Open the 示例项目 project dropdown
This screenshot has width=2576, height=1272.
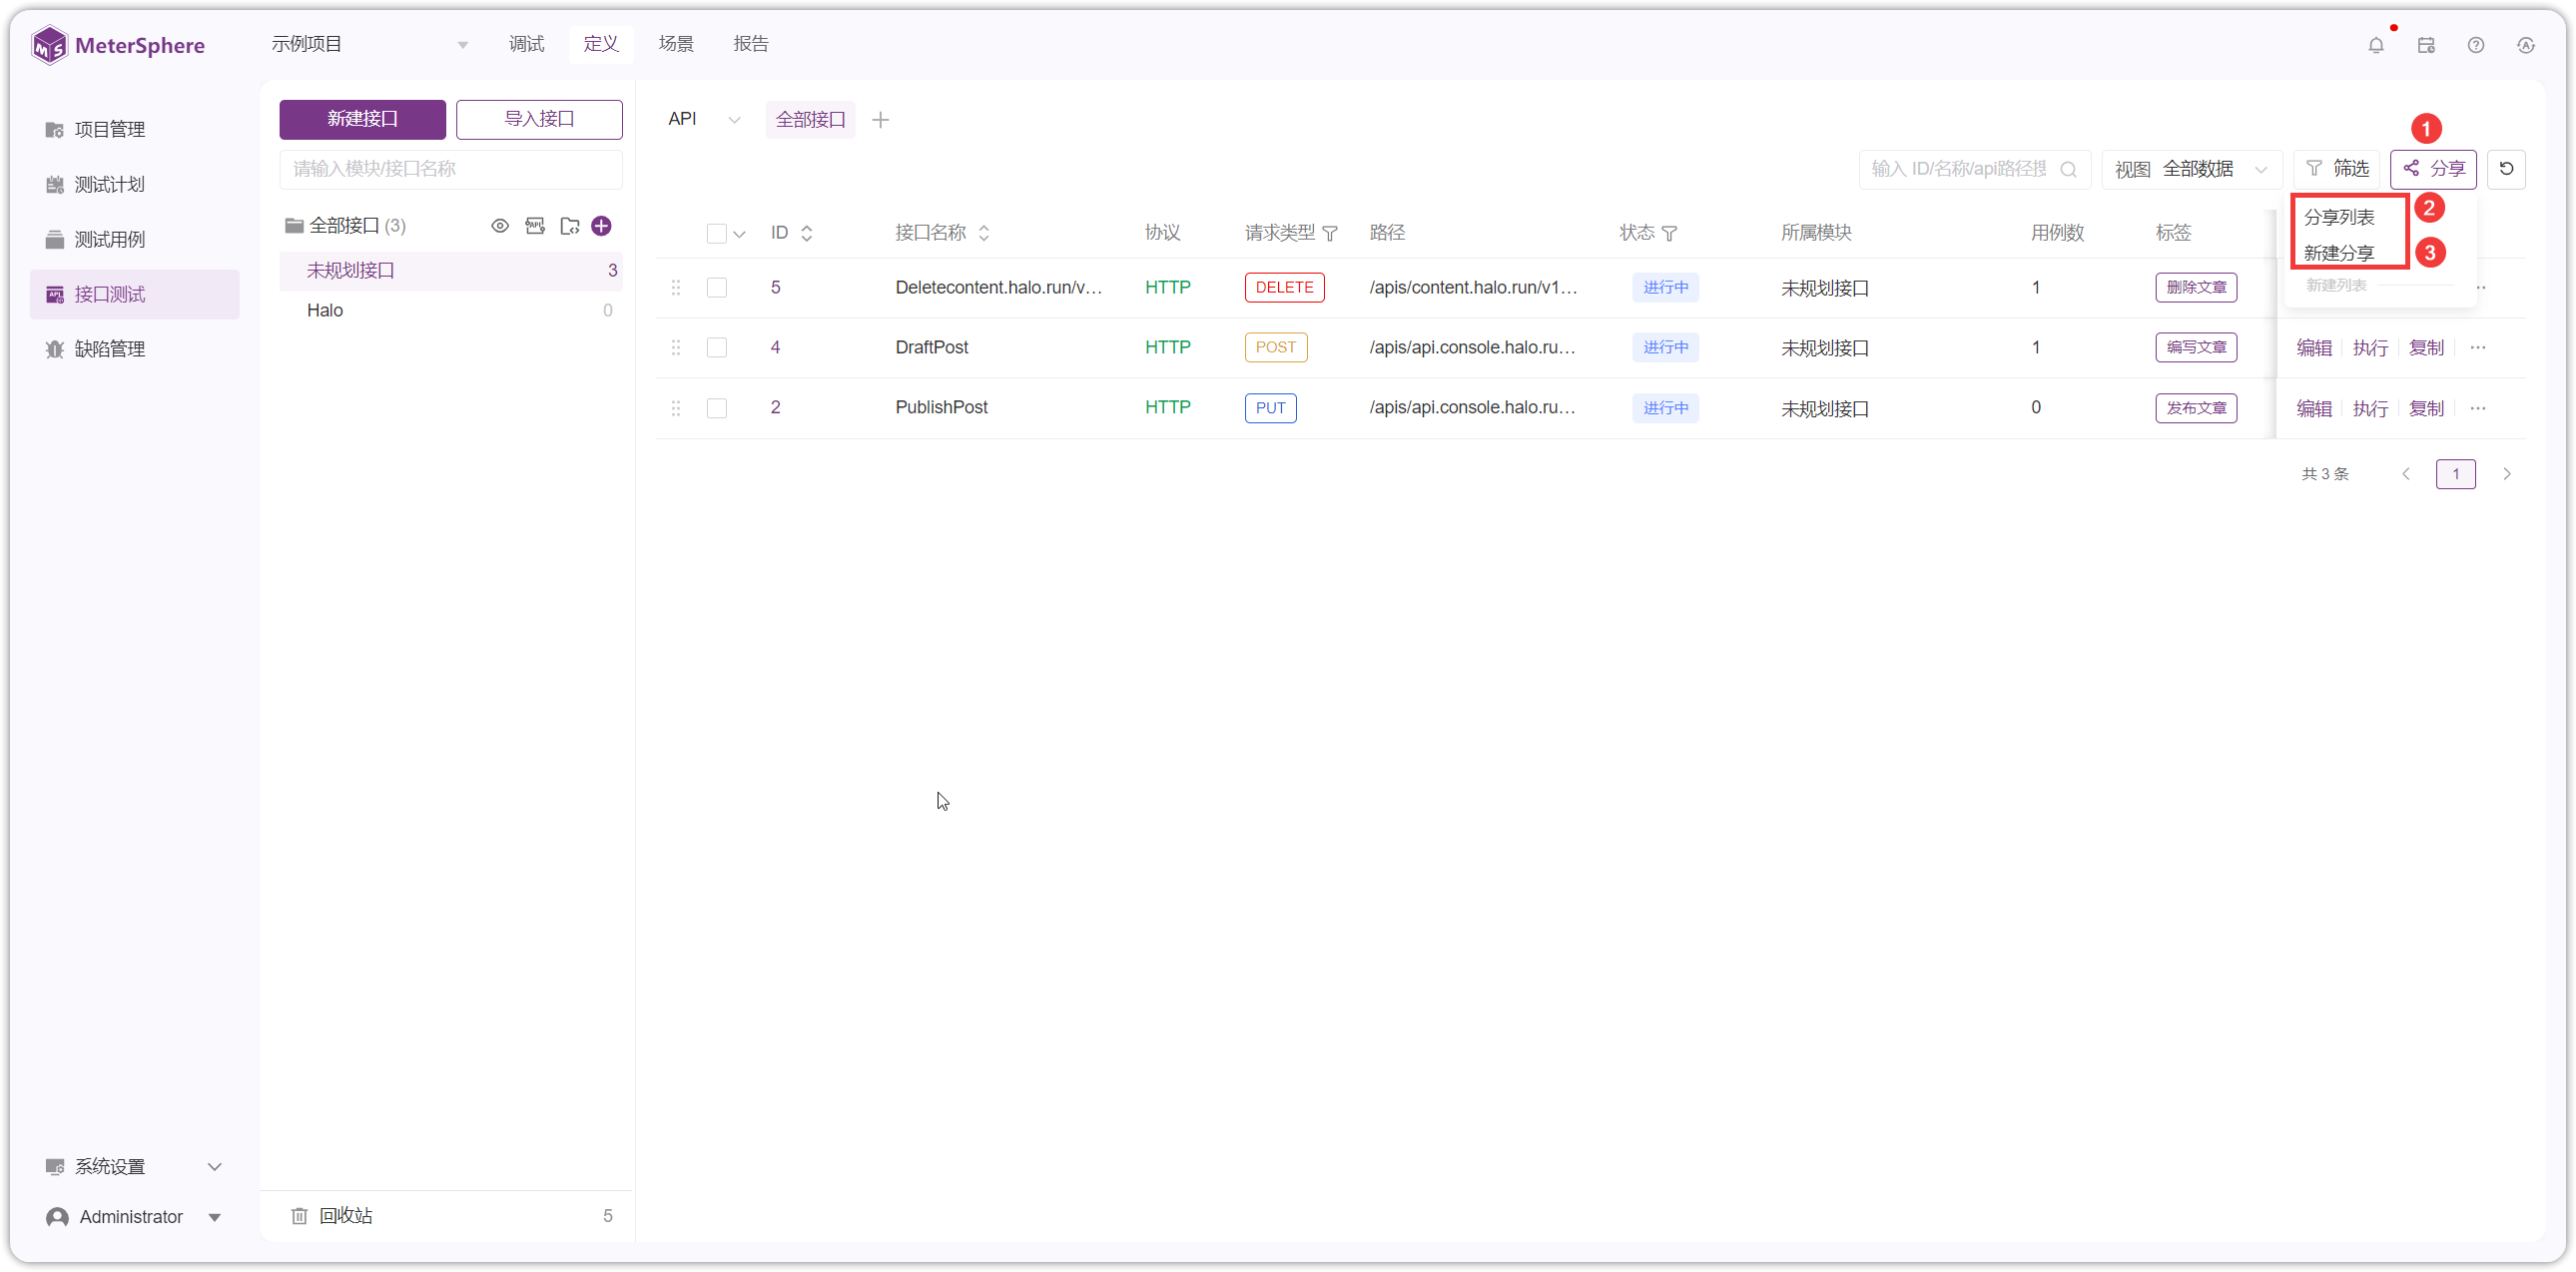(x=370, y=44)
